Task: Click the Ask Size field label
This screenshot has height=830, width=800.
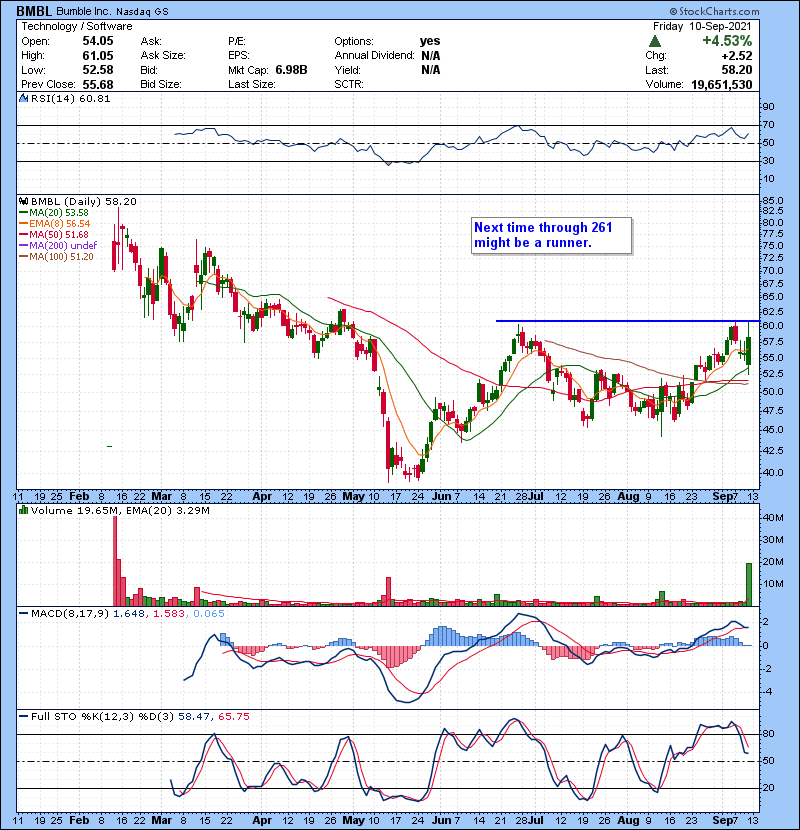Action: [163, 55]
